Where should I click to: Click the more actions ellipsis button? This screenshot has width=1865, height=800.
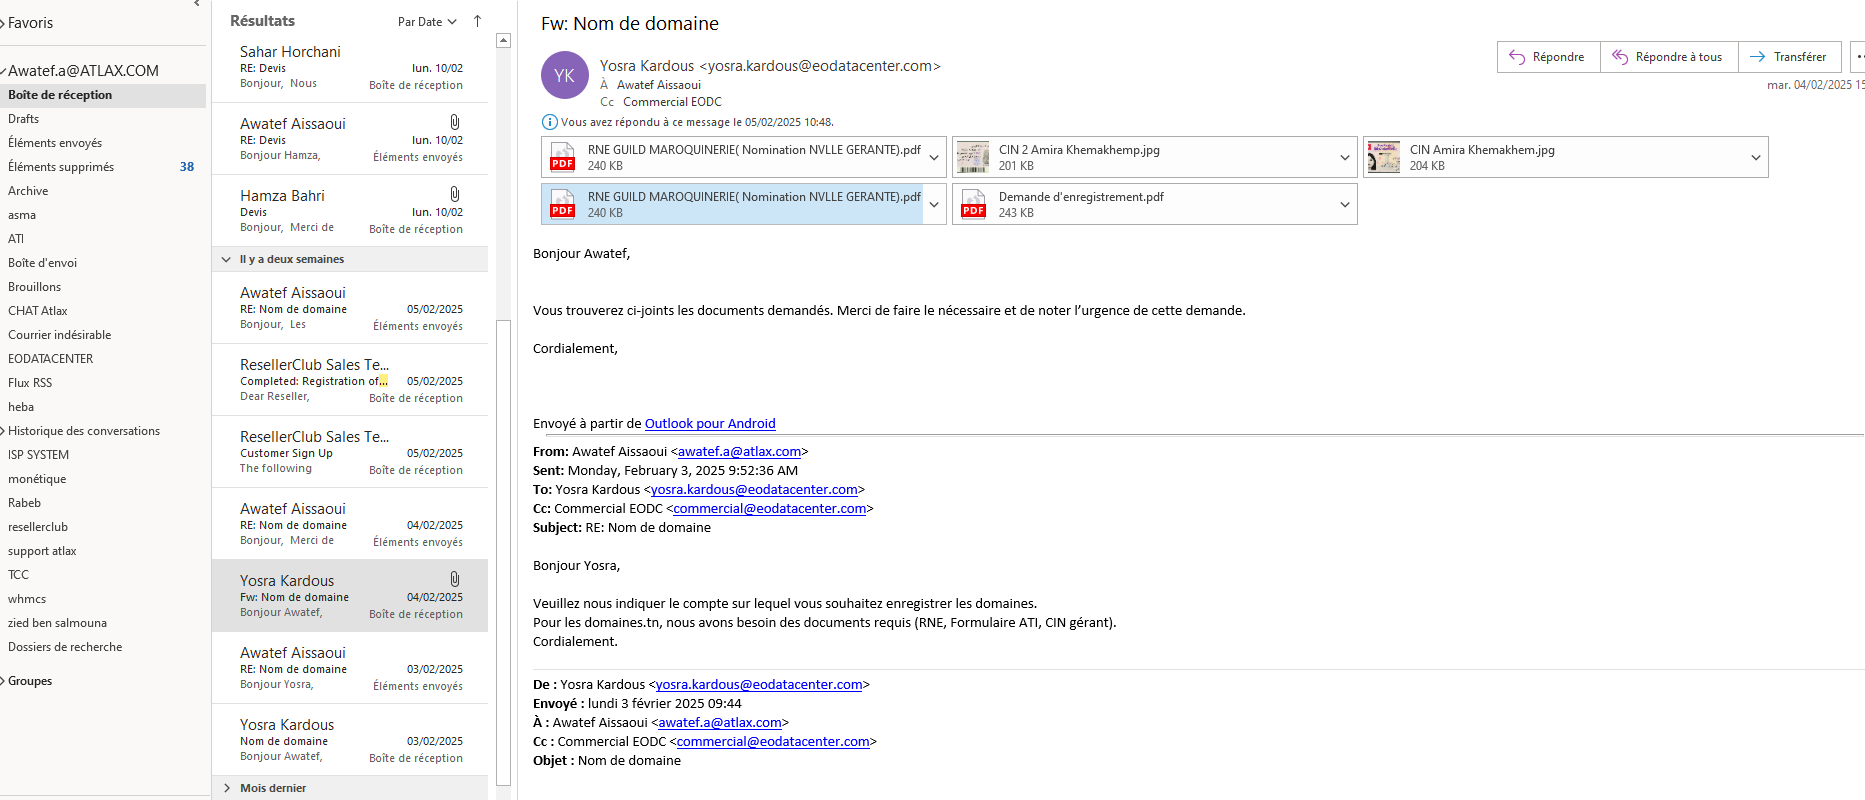click(1858, 57)
